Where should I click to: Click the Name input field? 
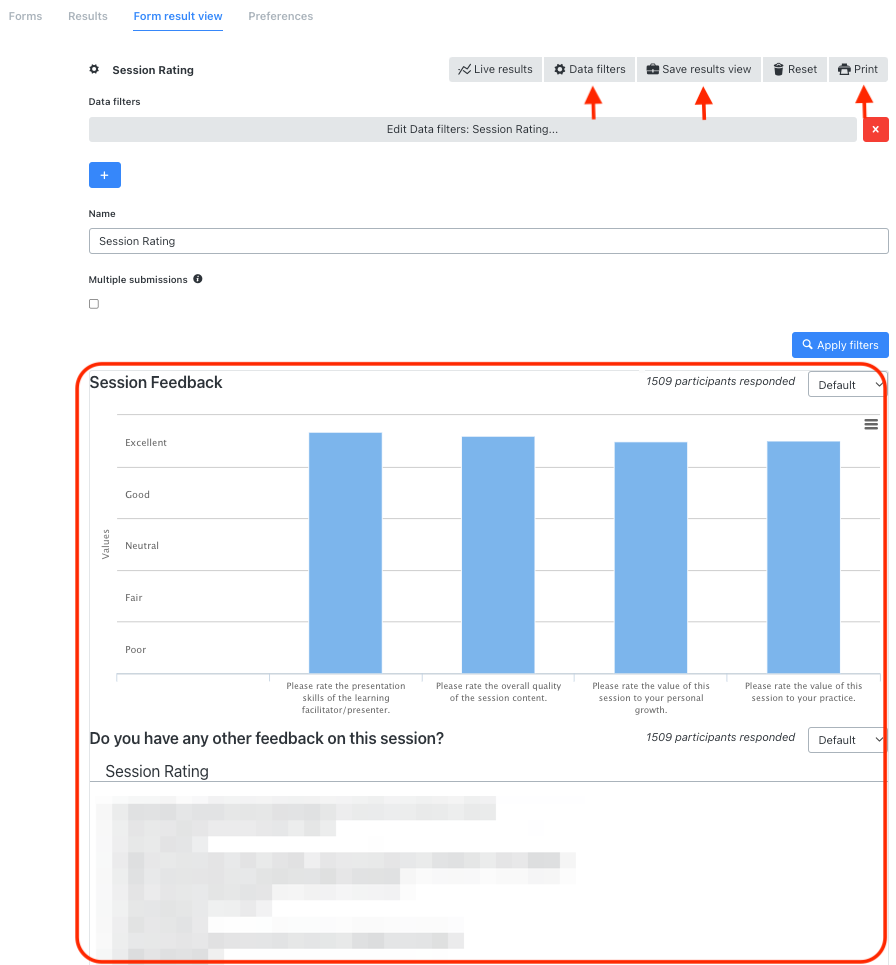(489, 241)
